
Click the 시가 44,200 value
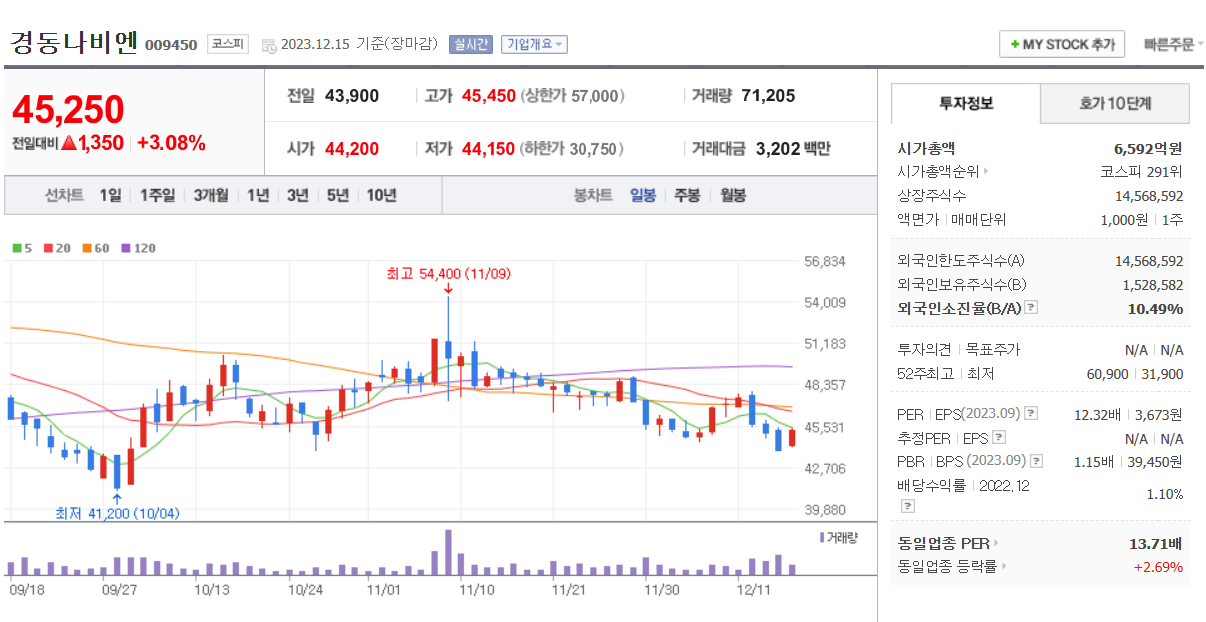tap(351, 149)
